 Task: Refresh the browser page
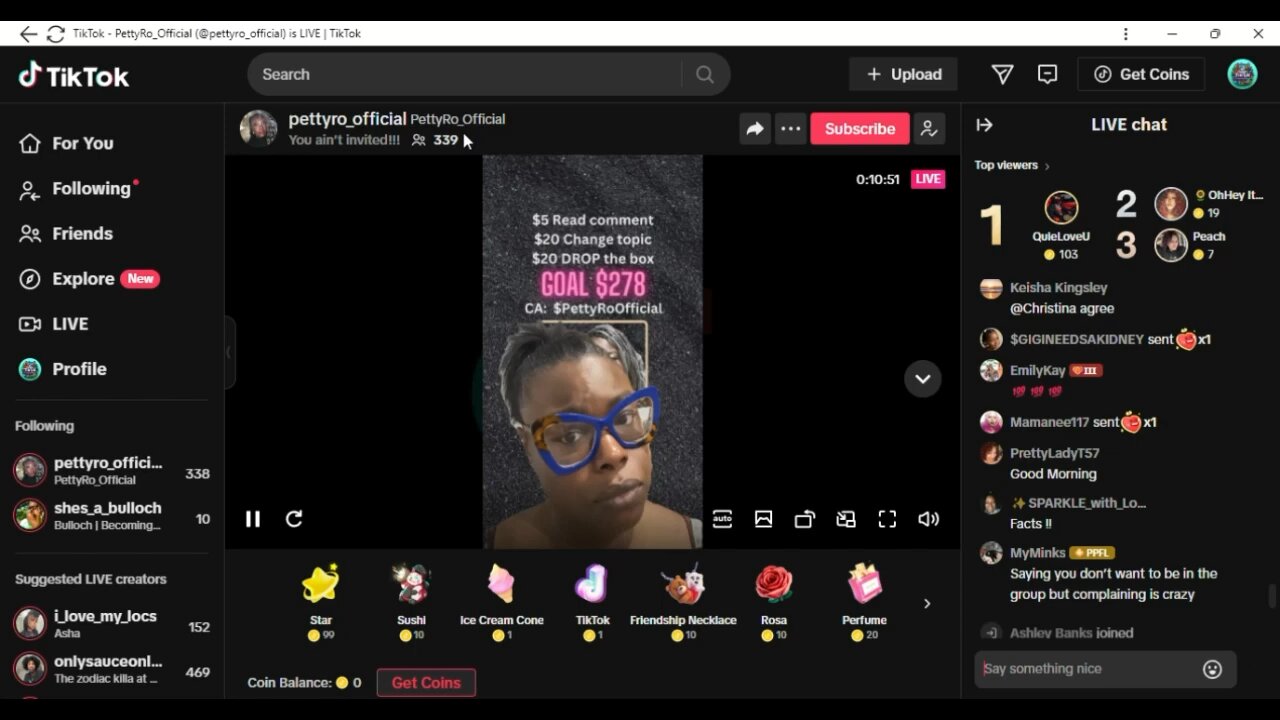tap(56, 34)
